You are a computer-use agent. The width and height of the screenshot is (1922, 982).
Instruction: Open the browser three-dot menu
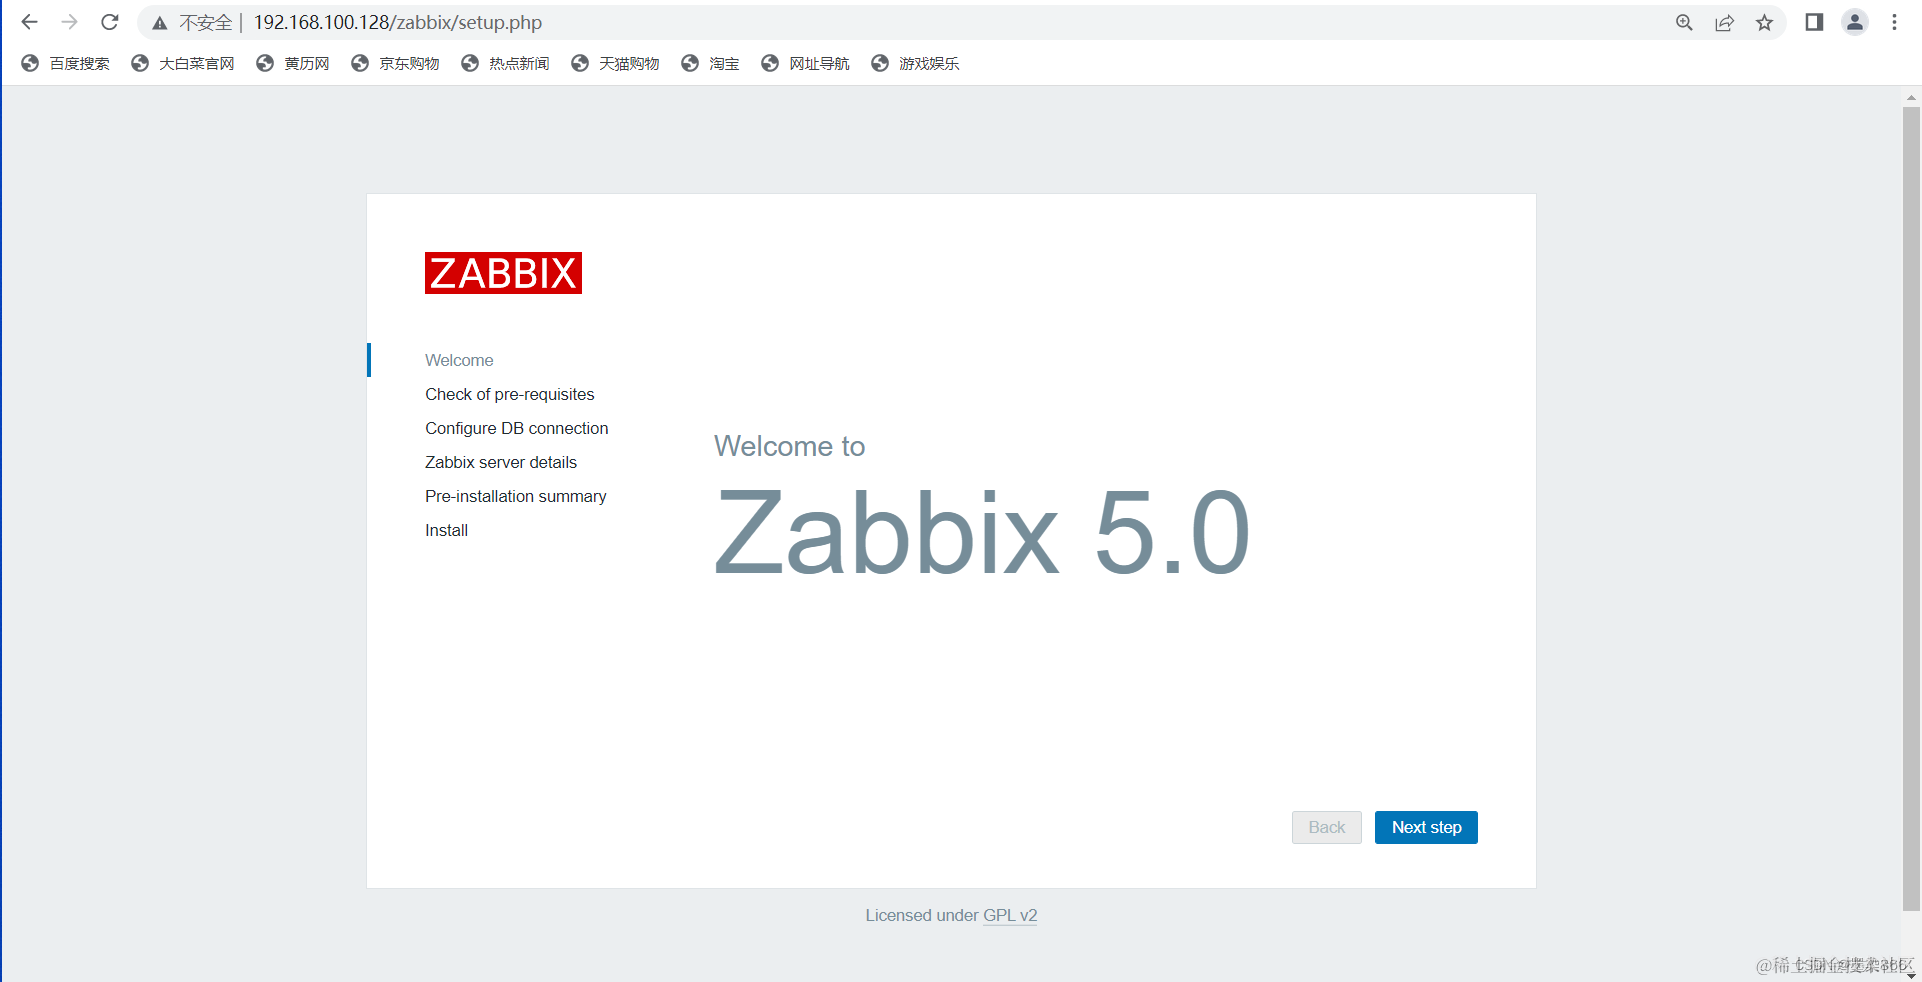pyautogui.click(x=1894, y=22)
